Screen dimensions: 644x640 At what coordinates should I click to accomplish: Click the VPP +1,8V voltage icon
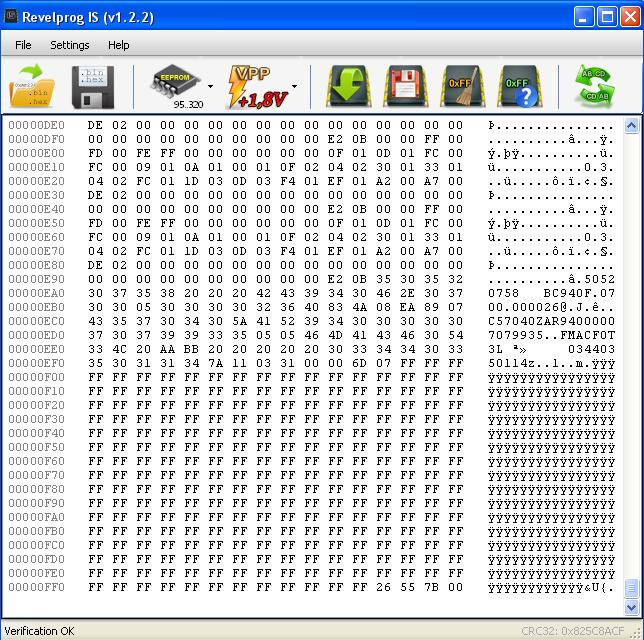258,87
